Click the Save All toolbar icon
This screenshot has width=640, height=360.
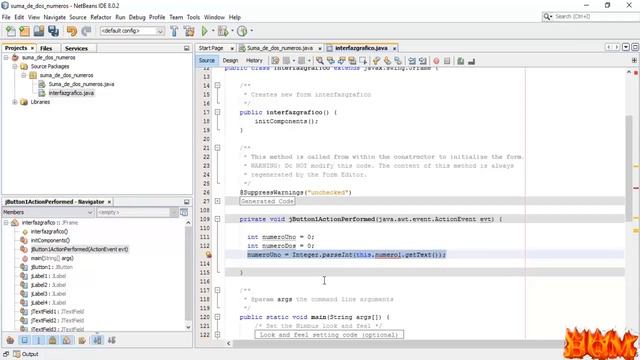point(53,31)
